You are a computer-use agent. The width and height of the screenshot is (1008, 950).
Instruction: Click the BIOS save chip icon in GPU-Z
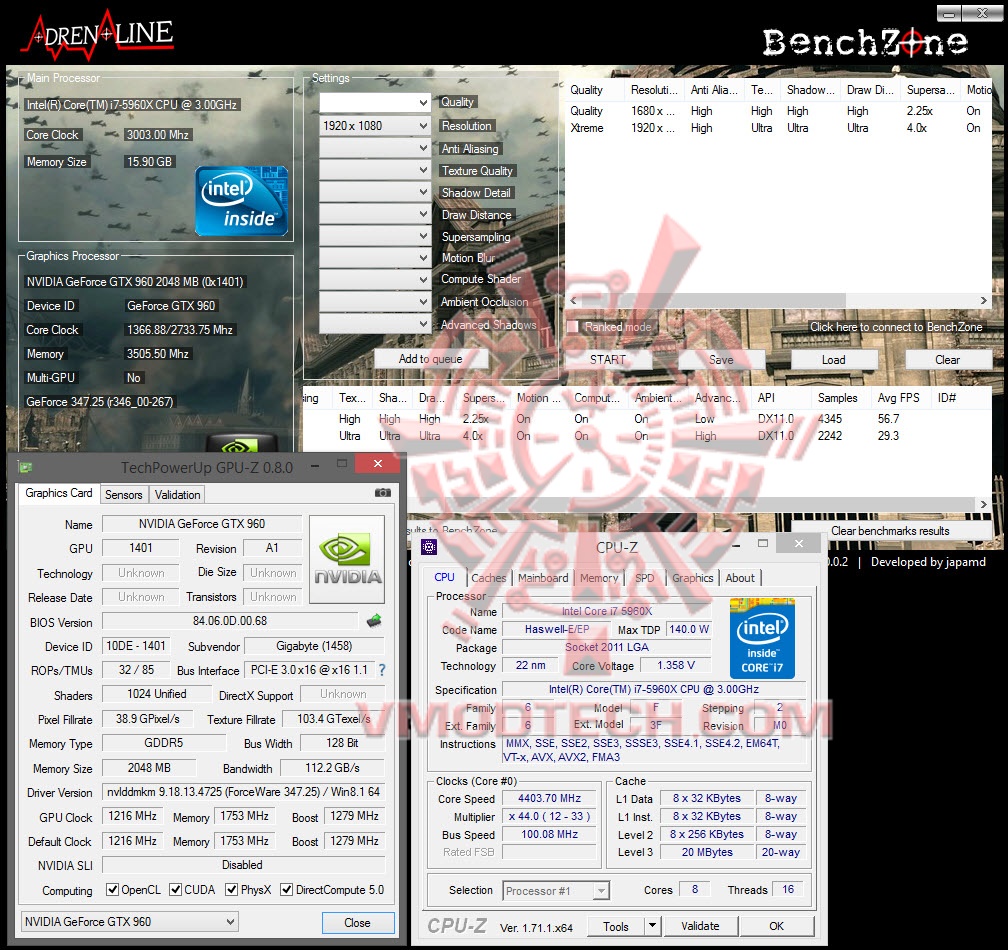click(x=374, y=621)
